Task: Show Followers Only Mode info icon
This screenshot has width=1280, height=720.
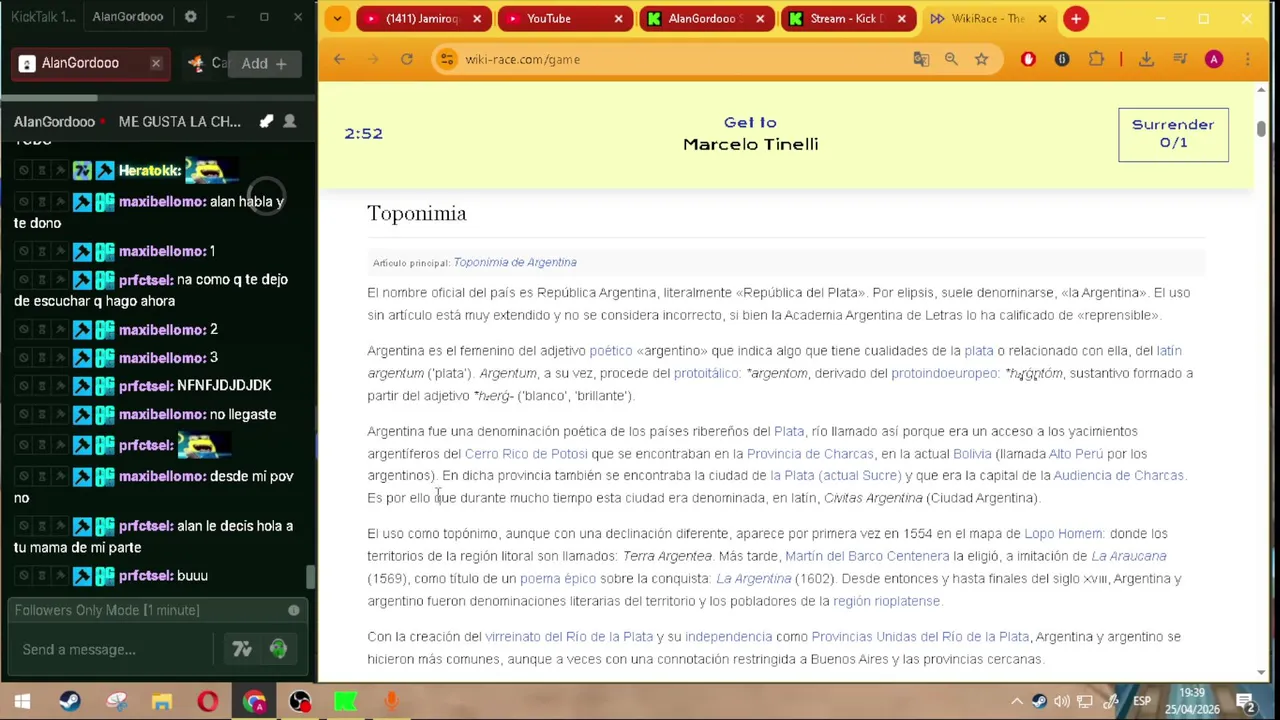Action: (294, 610)
